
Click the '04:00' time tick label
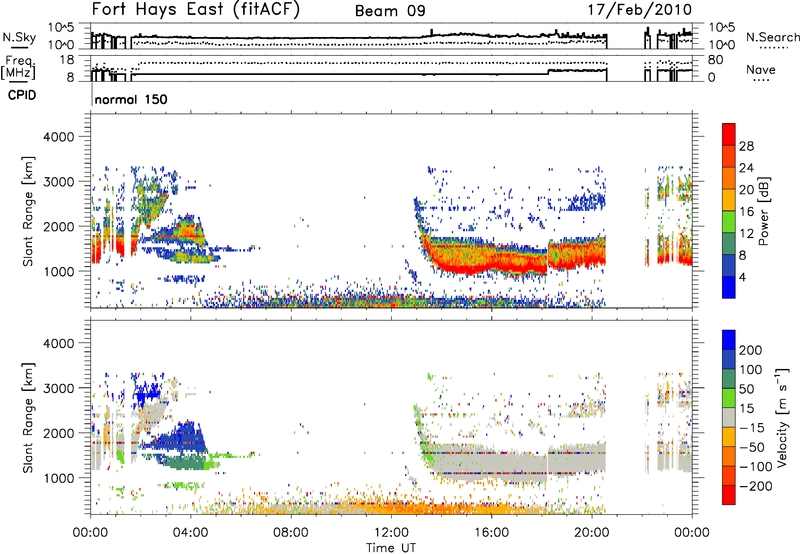[190, 533]
